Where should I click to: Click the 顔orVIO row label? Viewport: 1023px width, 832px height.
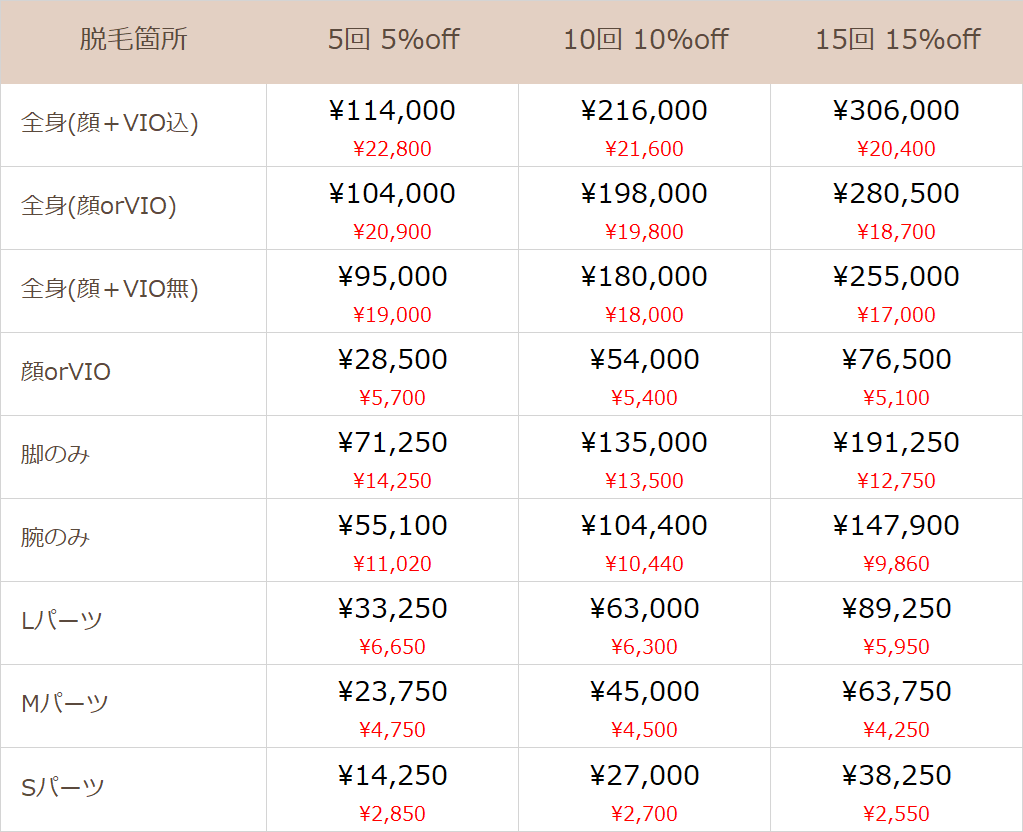pyautogui.click(x=65, y=371)
